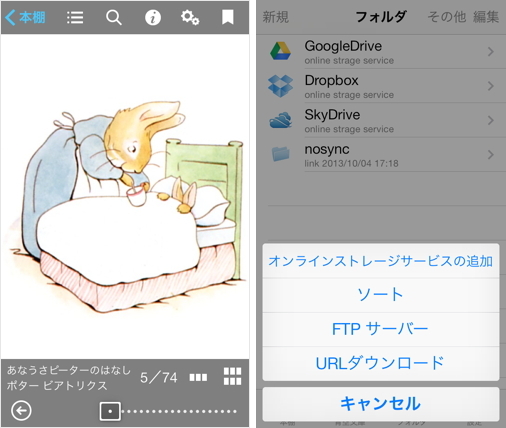506x428 pixels.
Task: Choose URLダウンロード option
Action: [381, 364]
